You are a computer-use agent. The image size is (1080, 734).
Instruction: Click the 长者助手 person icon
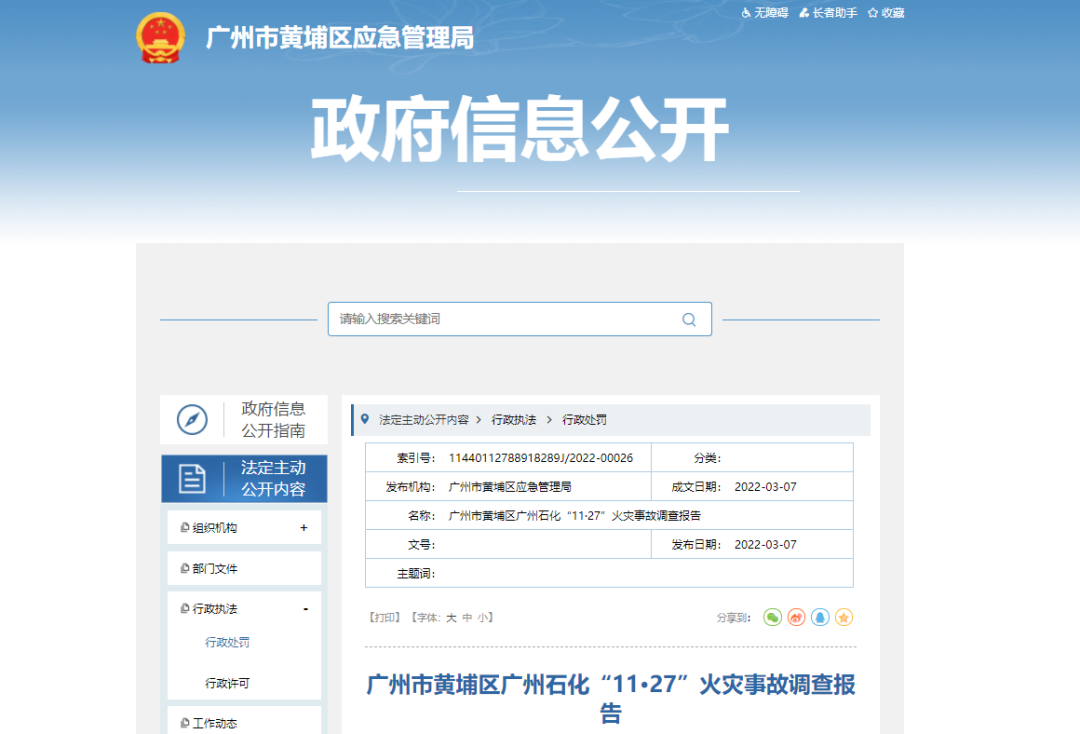[x=804, y=13]
